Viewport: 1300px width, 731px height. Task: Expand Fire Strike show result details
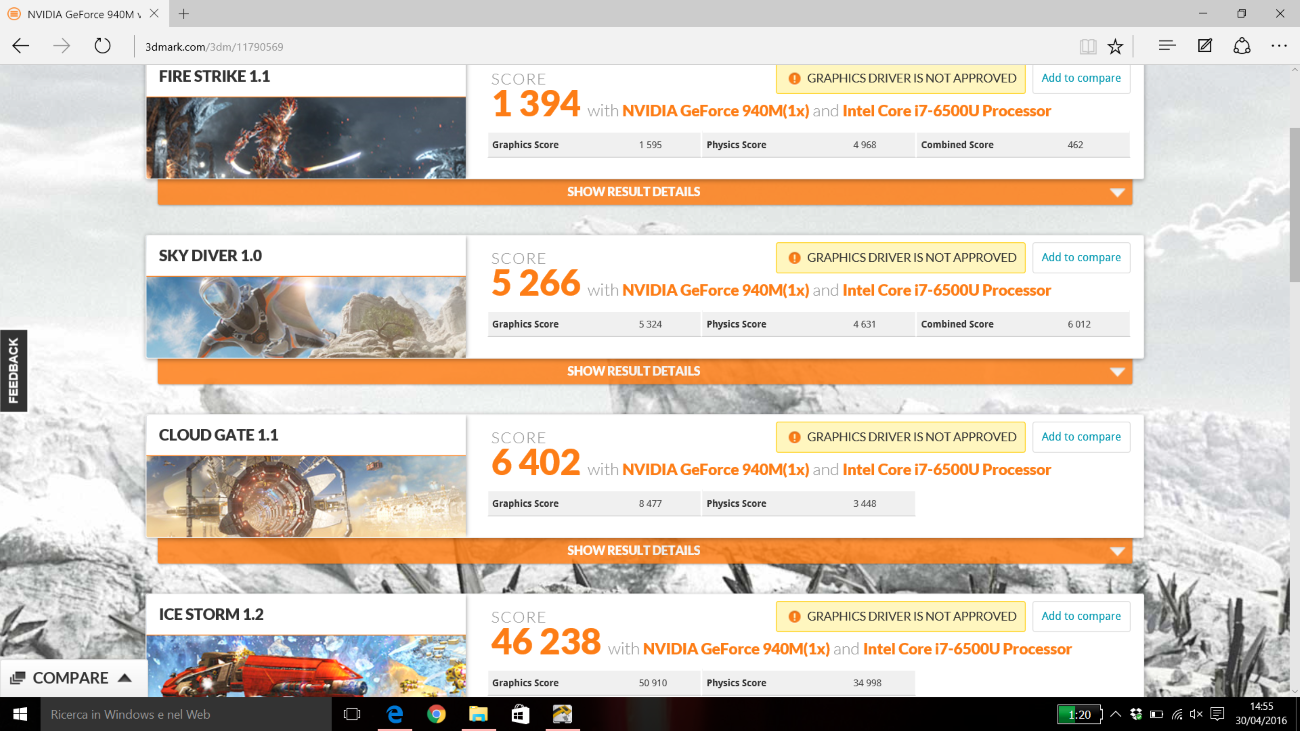(645, 192)
